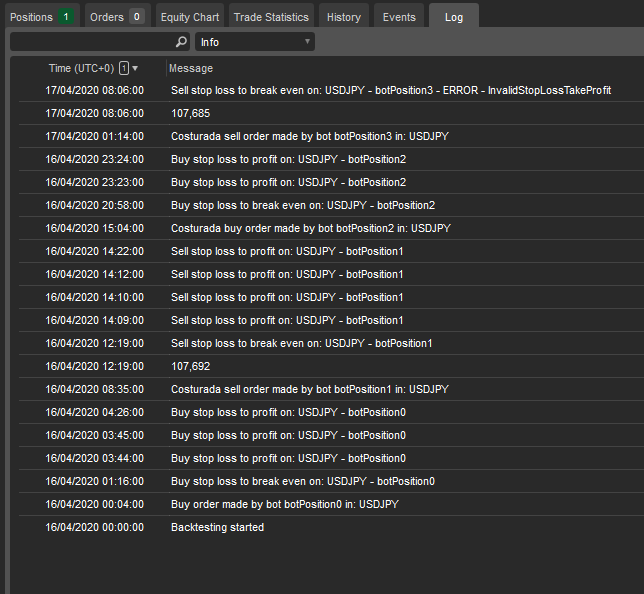This screenshot has height=594, width=644.
Task: Select the InvalidStopLossTakeProfit error log entry
Action: tap(331, 90)
